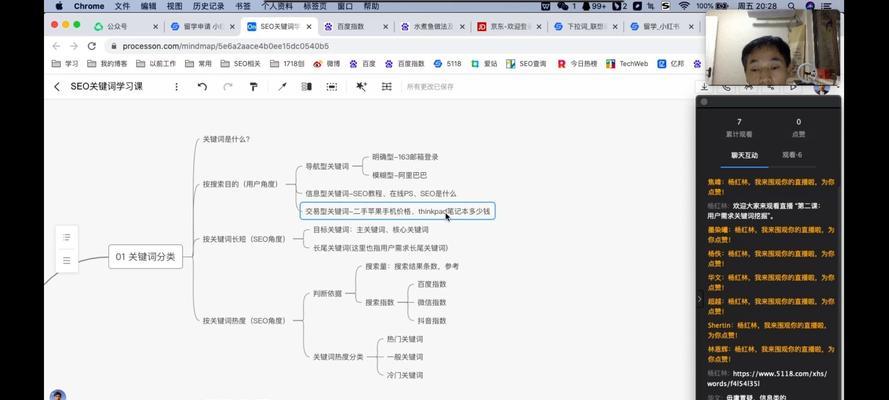The width and height of the screenshot is (889, 400).
Task: Click the 5118.com link in chat
Action: click(767, 378)
